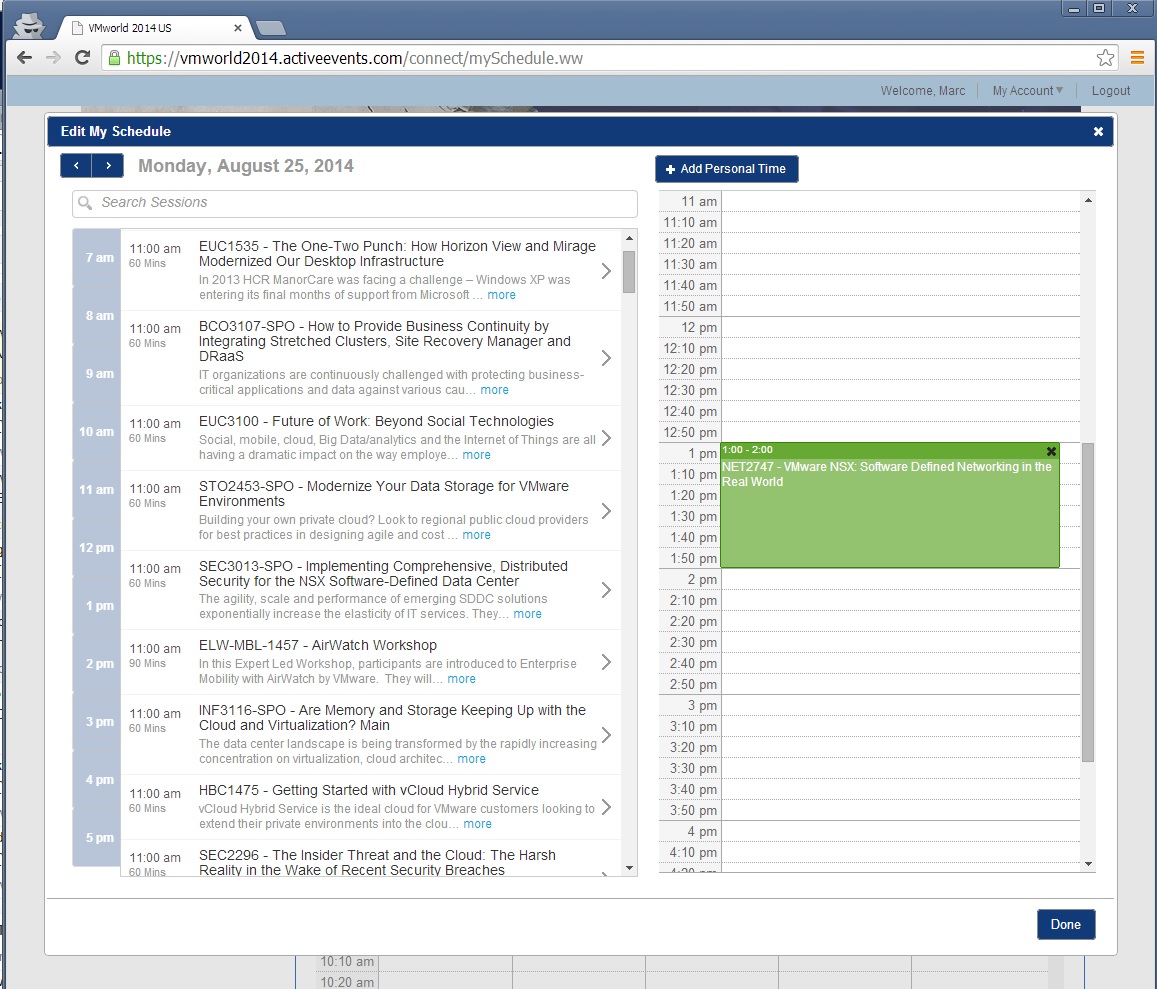Jump to 2 pm in time sidebar
Image resolution: width=1157 pixels, height=989 pixels.
coord(99,664)
